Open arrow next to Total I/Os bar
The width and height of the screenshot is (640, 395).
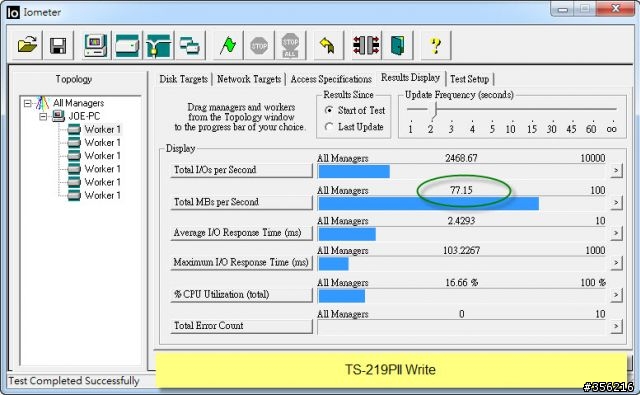coord(616,170)
